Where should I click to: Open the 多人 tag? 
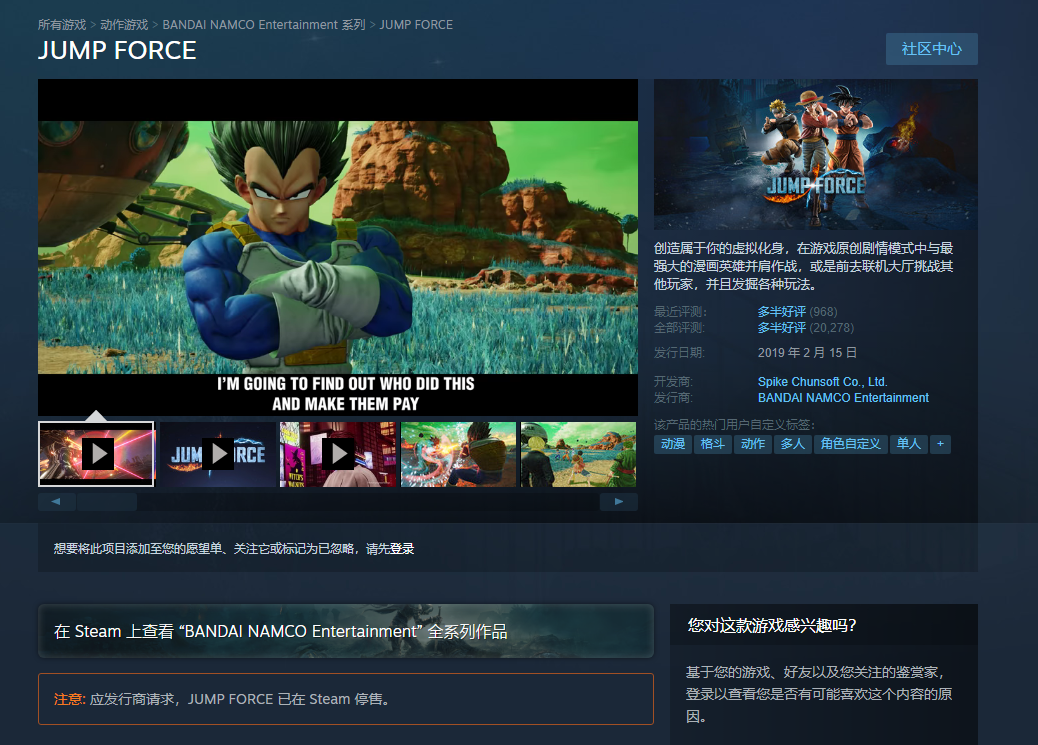pos(792,444)
